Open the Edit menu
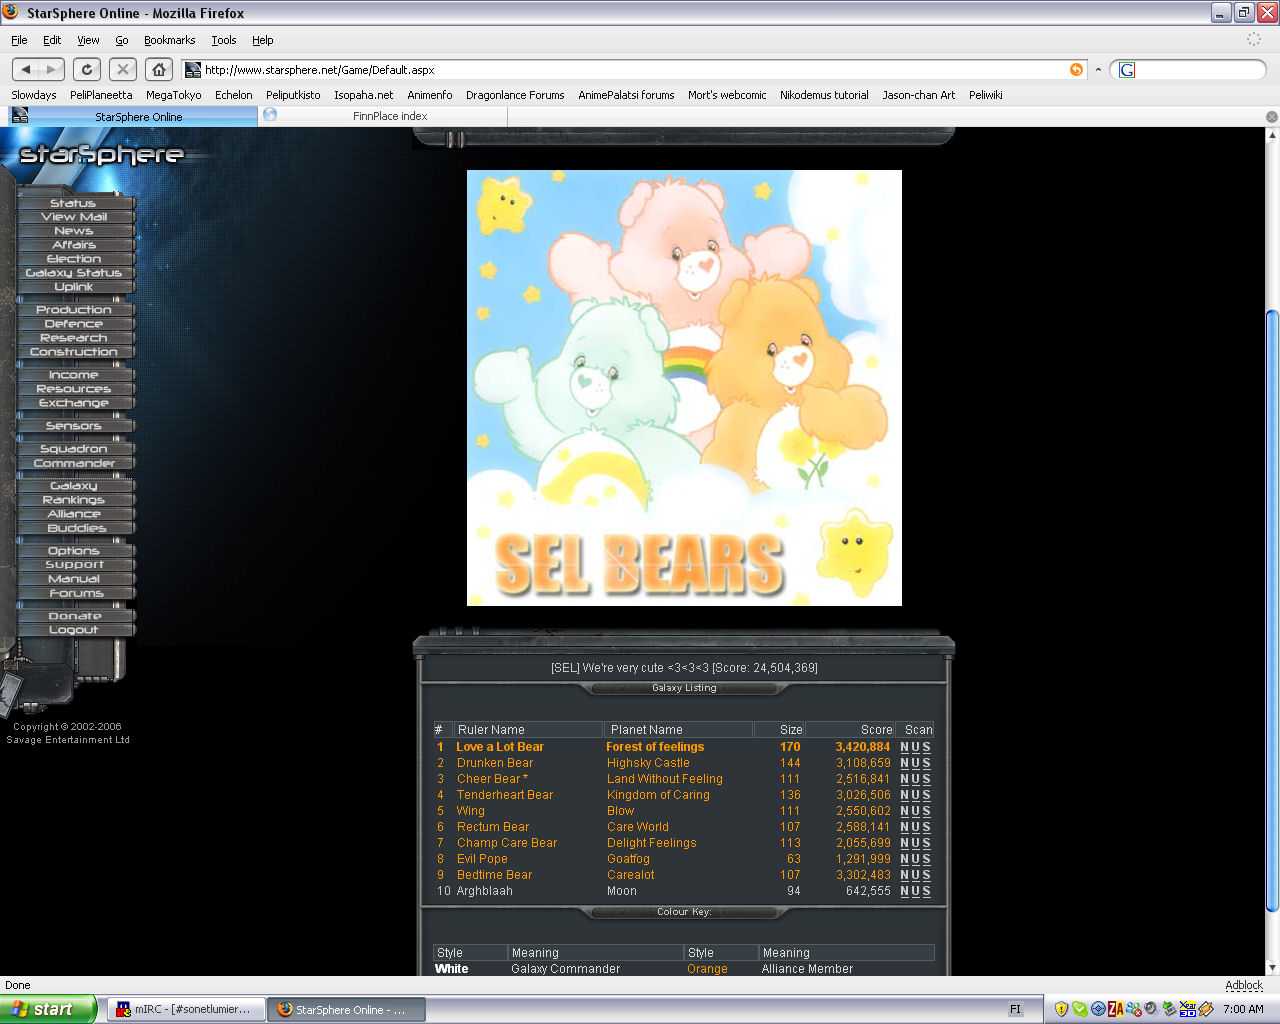 (52, 40)
